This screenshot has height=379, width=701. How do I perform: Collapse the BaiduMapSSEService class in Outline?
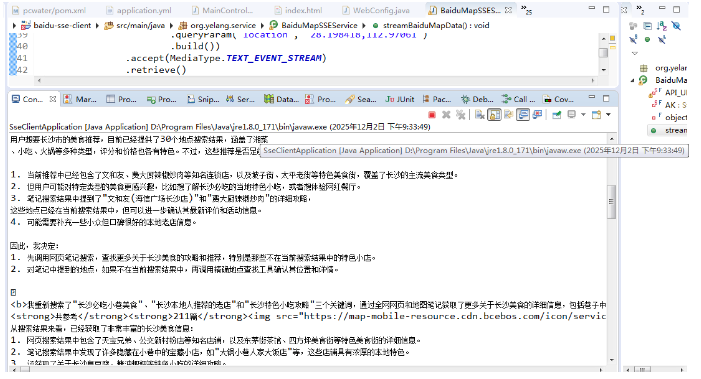pos(633,80)
